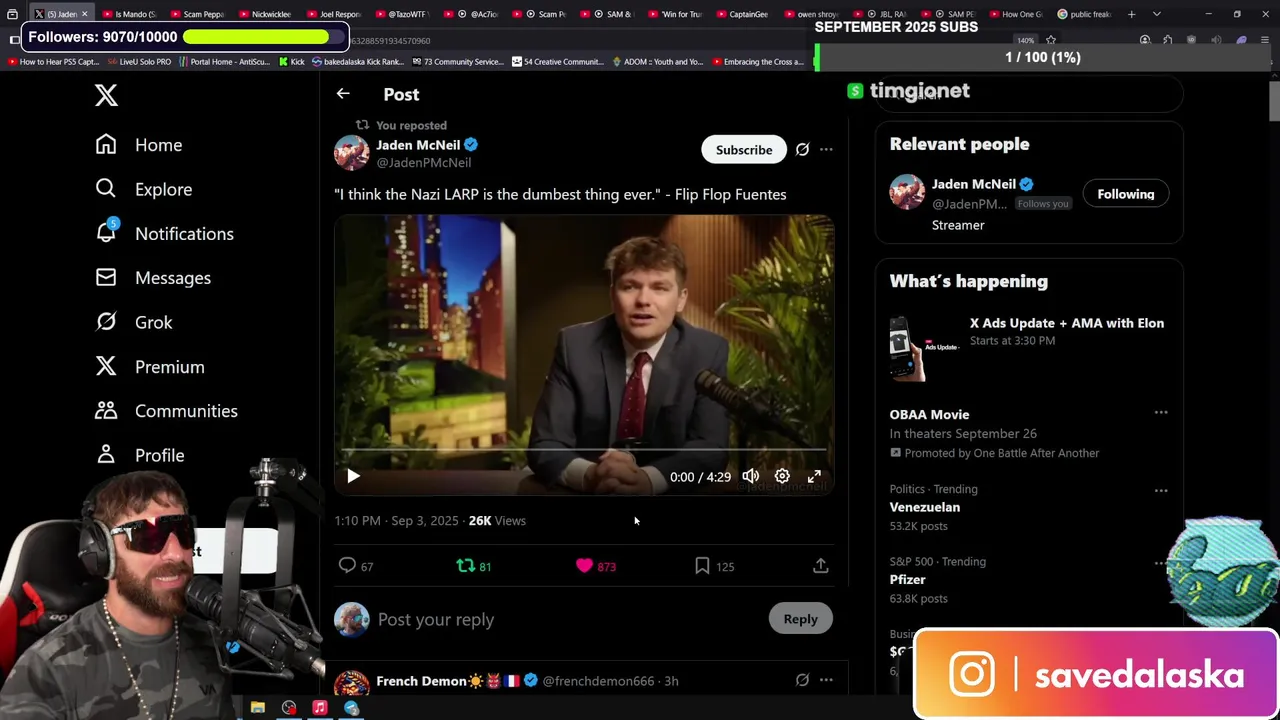Open the LiveU Solo PRO bookmark
This screenshot has width=1280, height=720.
click(139, 62)
